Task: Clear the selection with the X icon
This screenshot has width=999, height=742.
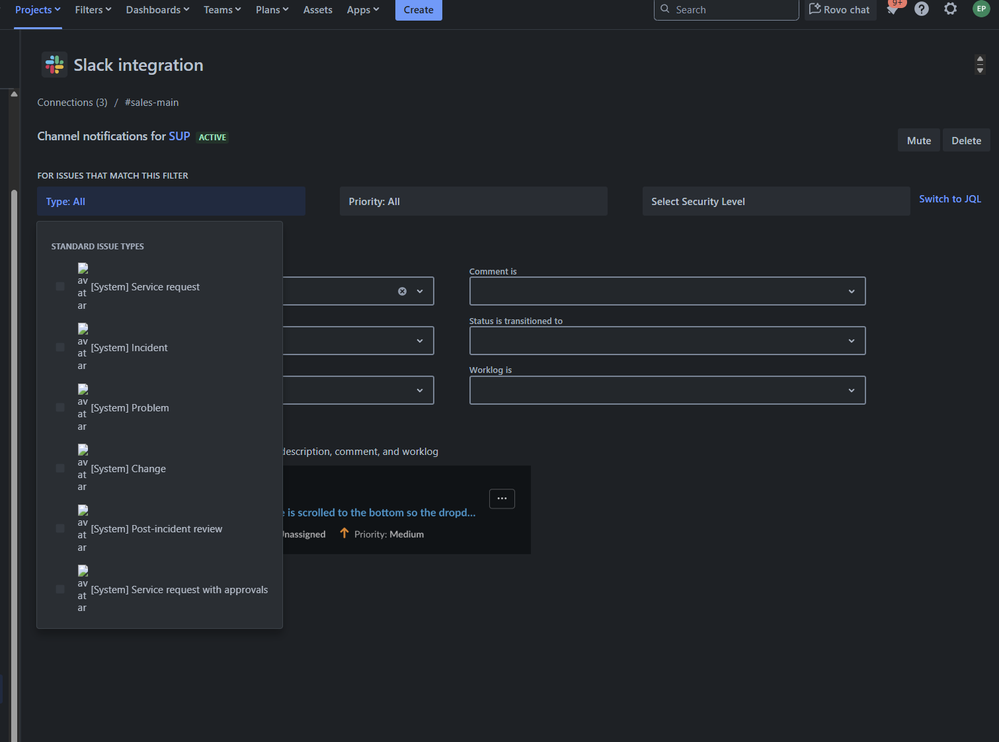Action: (x=402, y=291)
